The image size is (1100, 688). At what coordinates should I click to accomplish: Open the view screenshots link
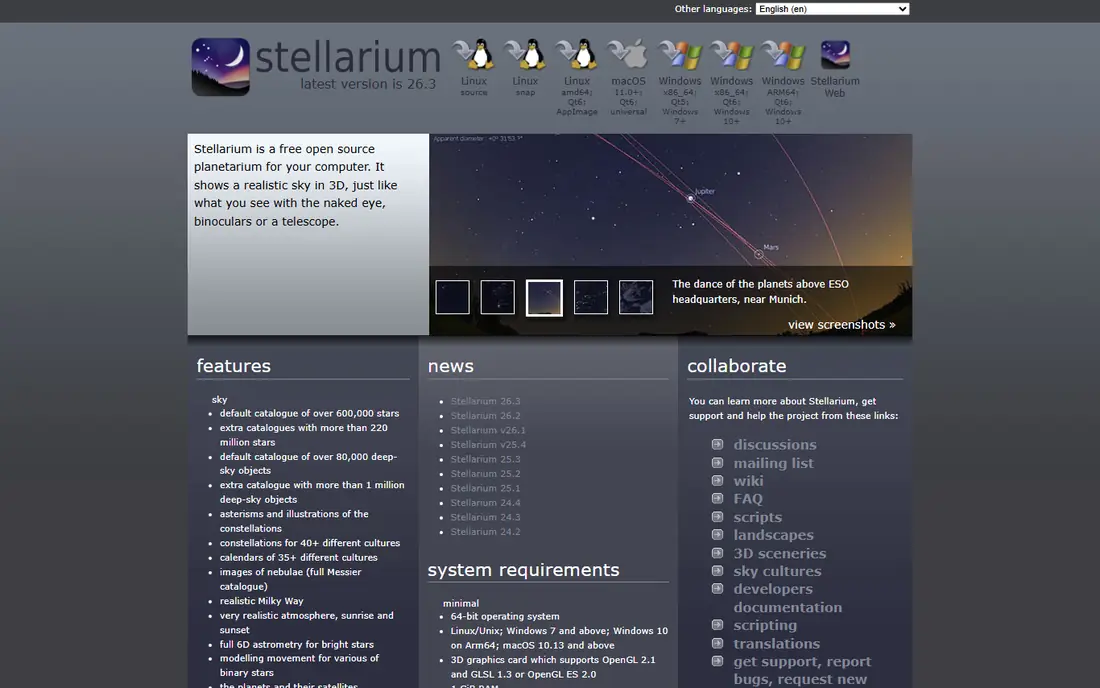[841, 325]
